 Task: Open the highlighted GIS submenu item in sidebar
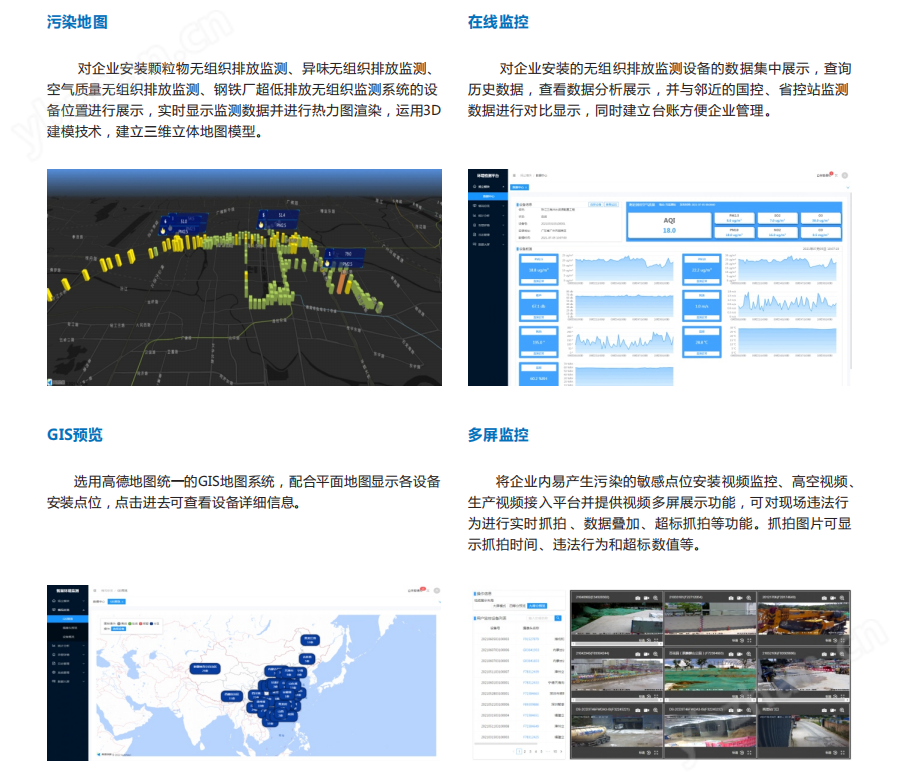[68, 618]
